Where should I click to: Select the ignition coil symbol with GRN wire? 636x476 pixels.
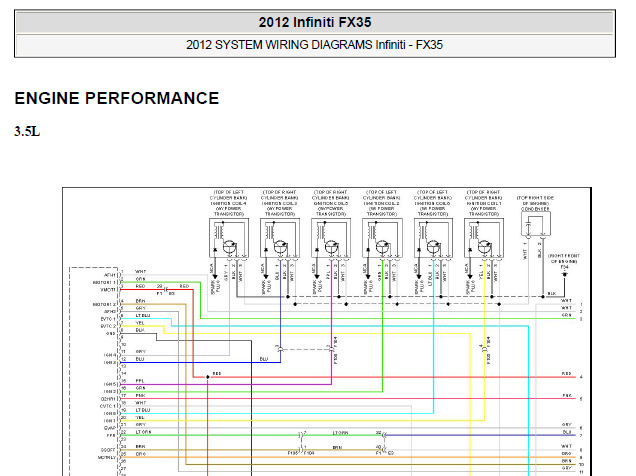(x=382, y=238)
